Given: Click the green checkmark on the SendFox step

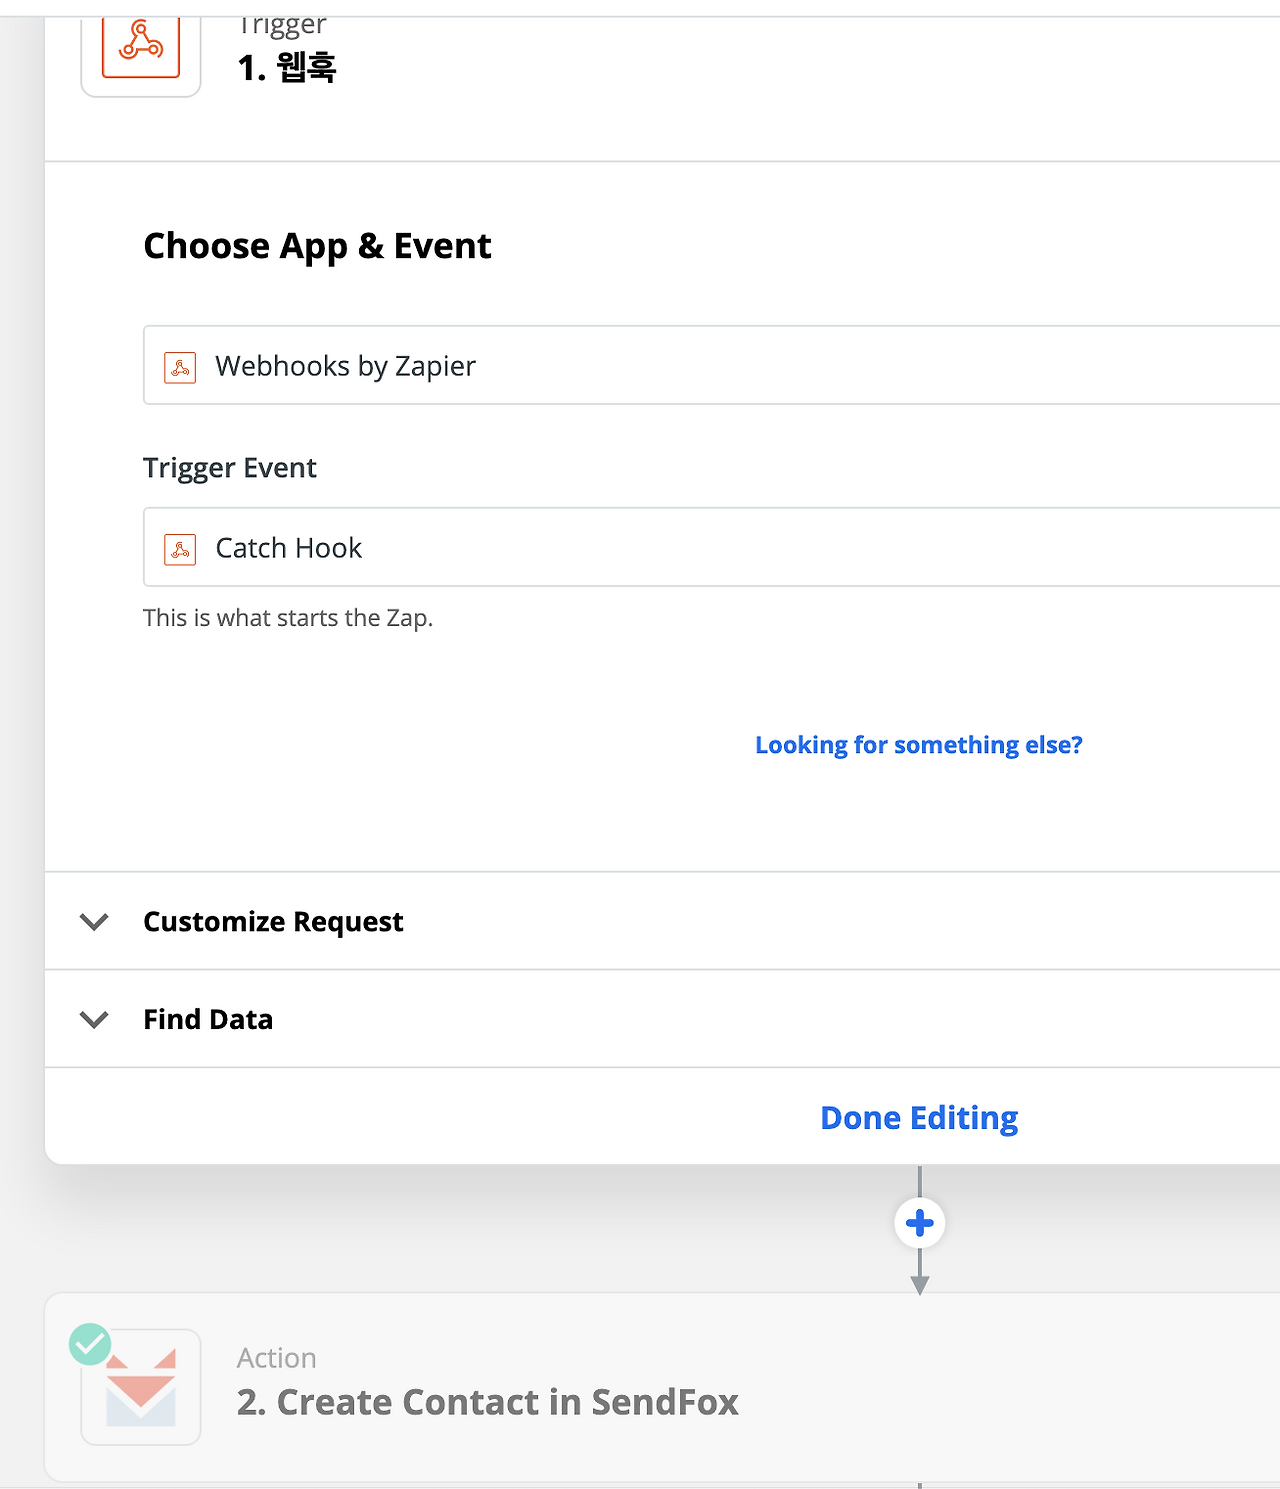Looking at the screenshot, I should [x=90, y=1344].
